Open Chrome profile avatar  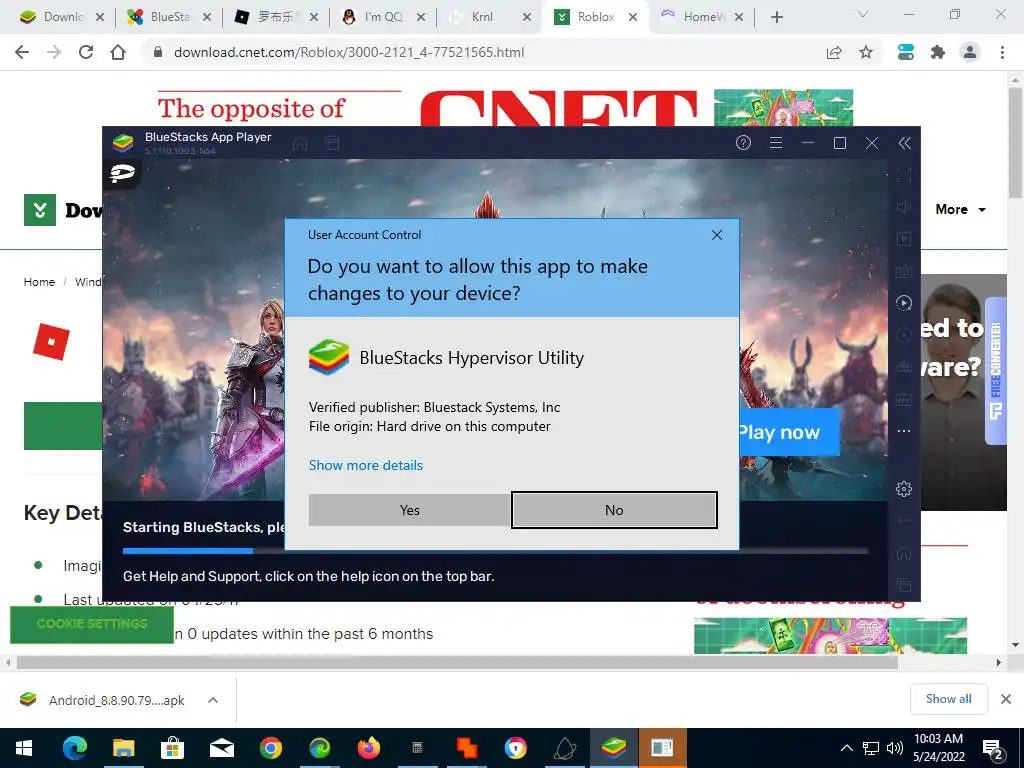(970, 52)
